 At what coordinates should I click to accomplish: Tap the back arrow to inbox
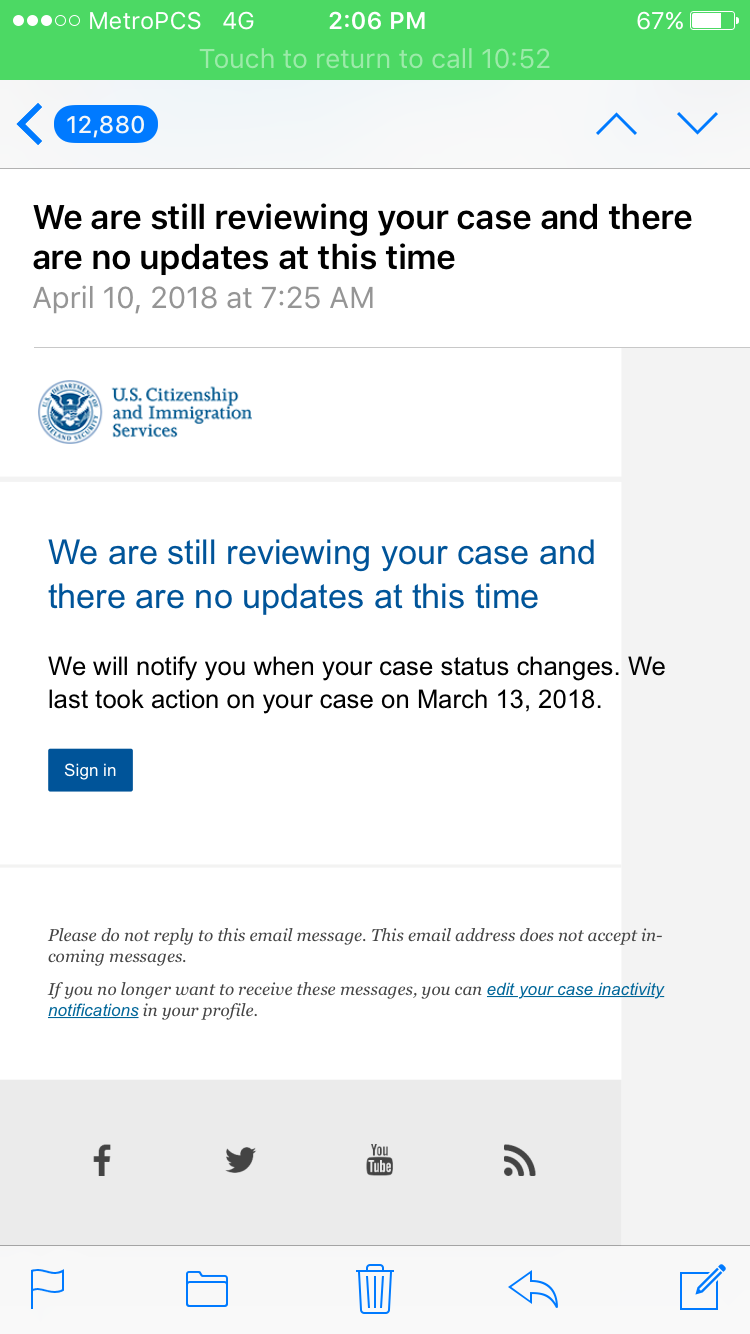tap(30, 125)
